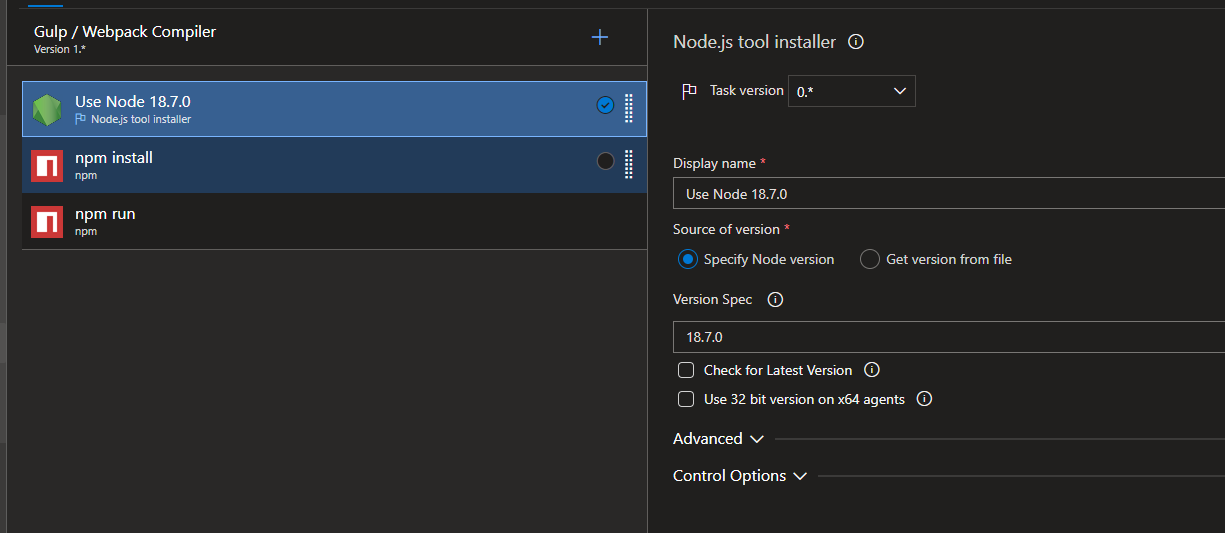Click the Version Spec input field
This screenshot has height=533, width=1225.
click(x=949, y=338)
